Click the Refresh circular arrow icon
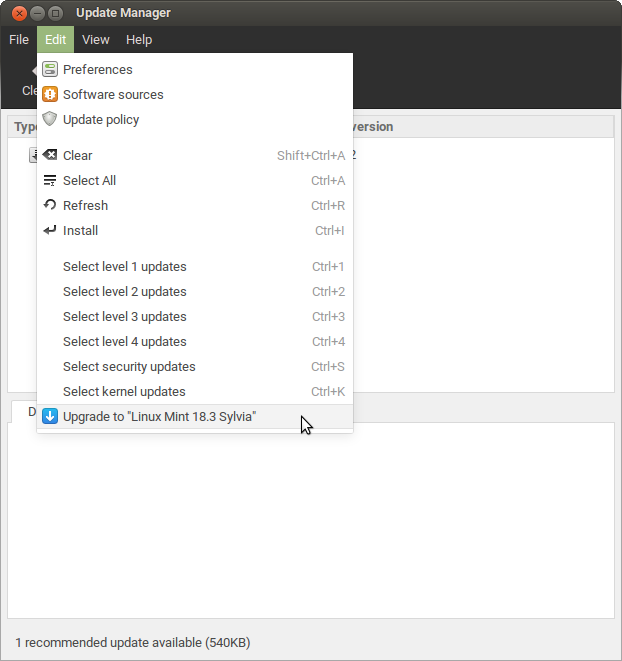 click(50, 205)
